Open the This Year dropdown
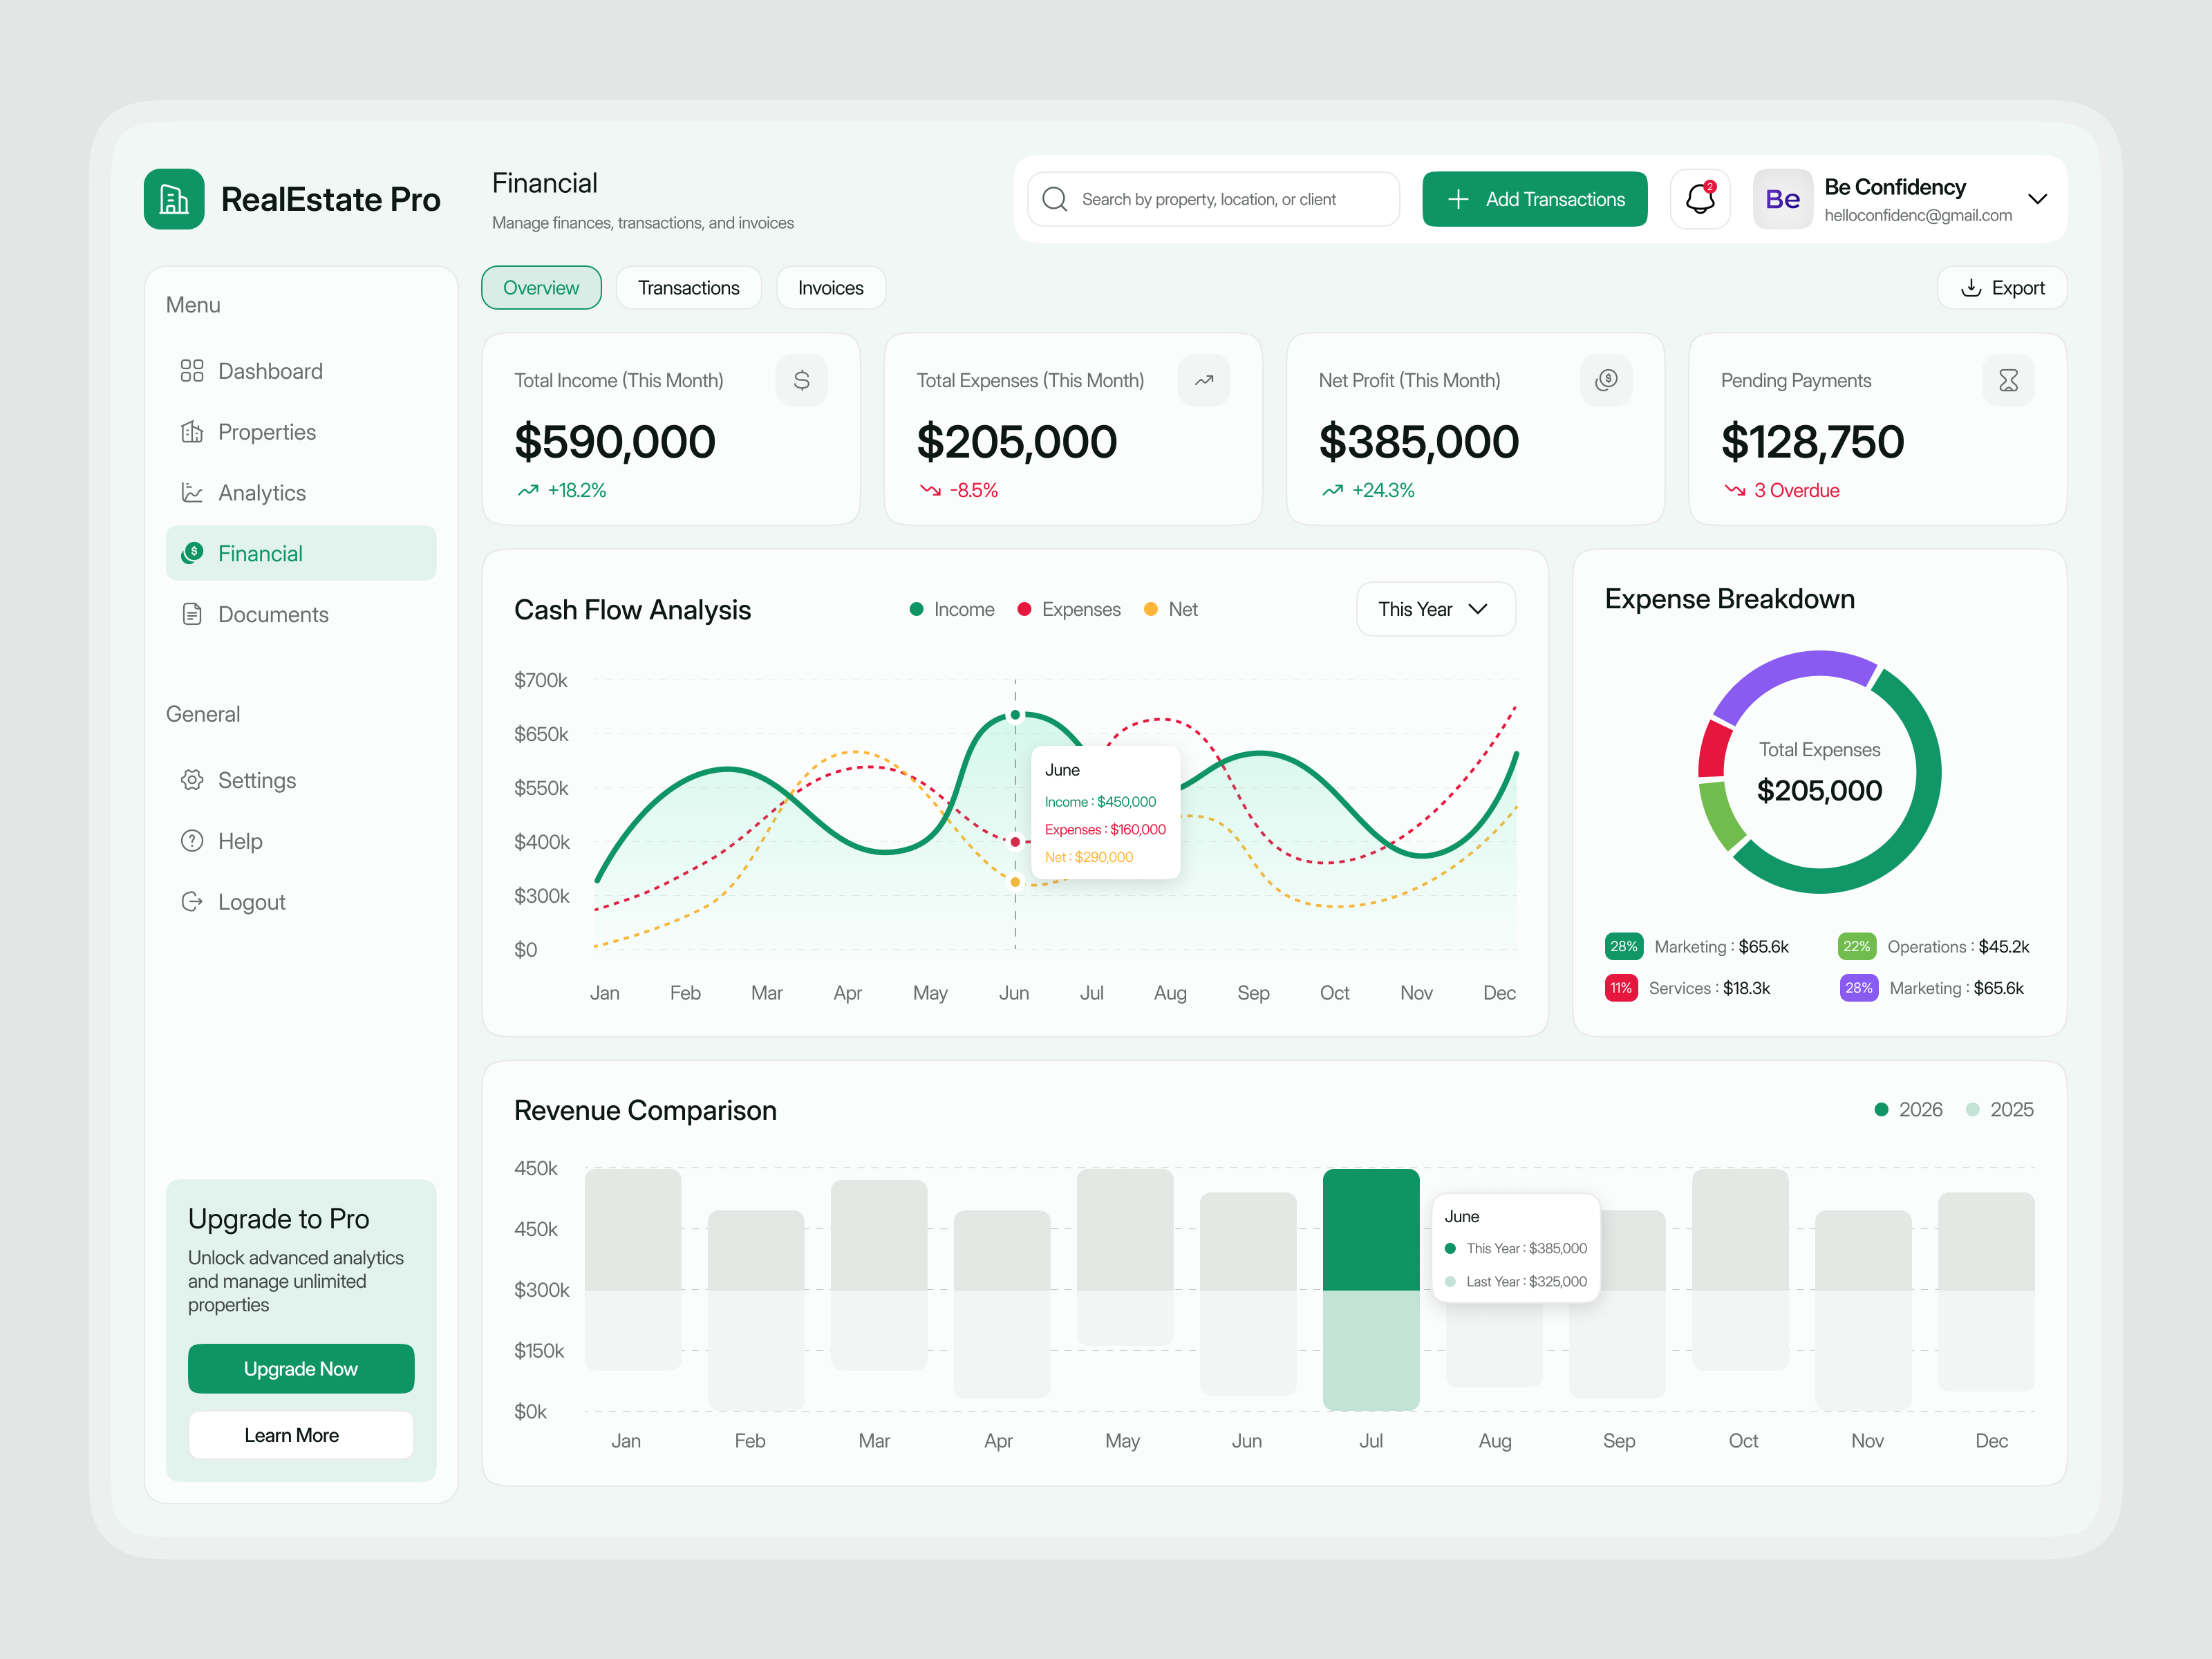 click(1436, 609)
